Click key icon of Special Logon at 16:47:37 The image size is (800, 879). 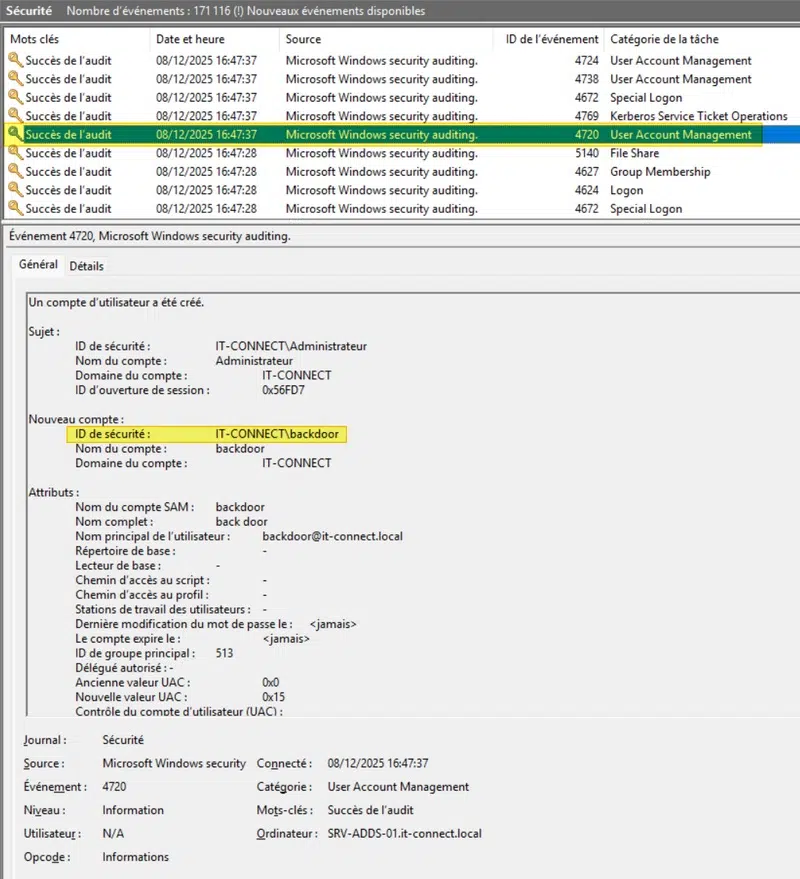(x=15, y=98)
